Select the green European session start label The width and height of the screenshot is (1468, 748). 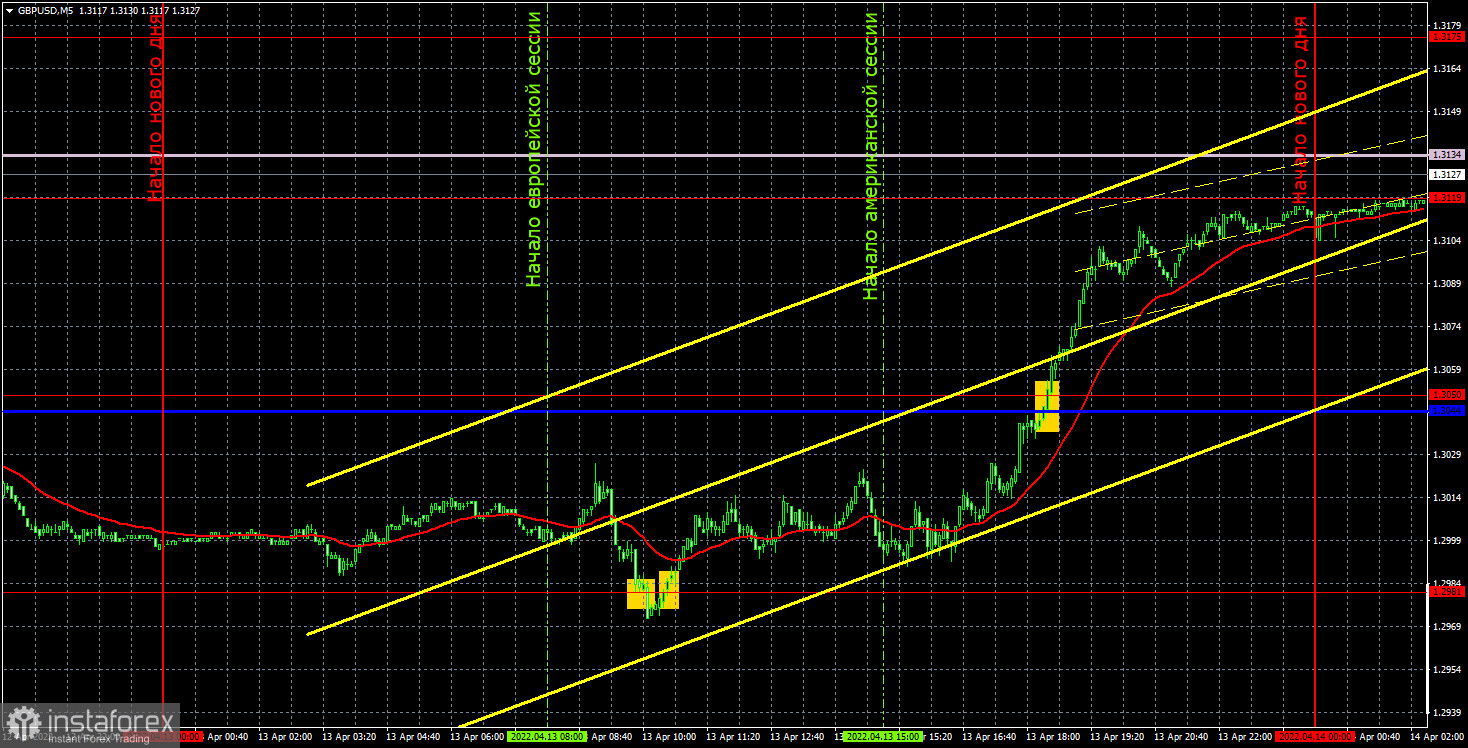coord(535,149)
